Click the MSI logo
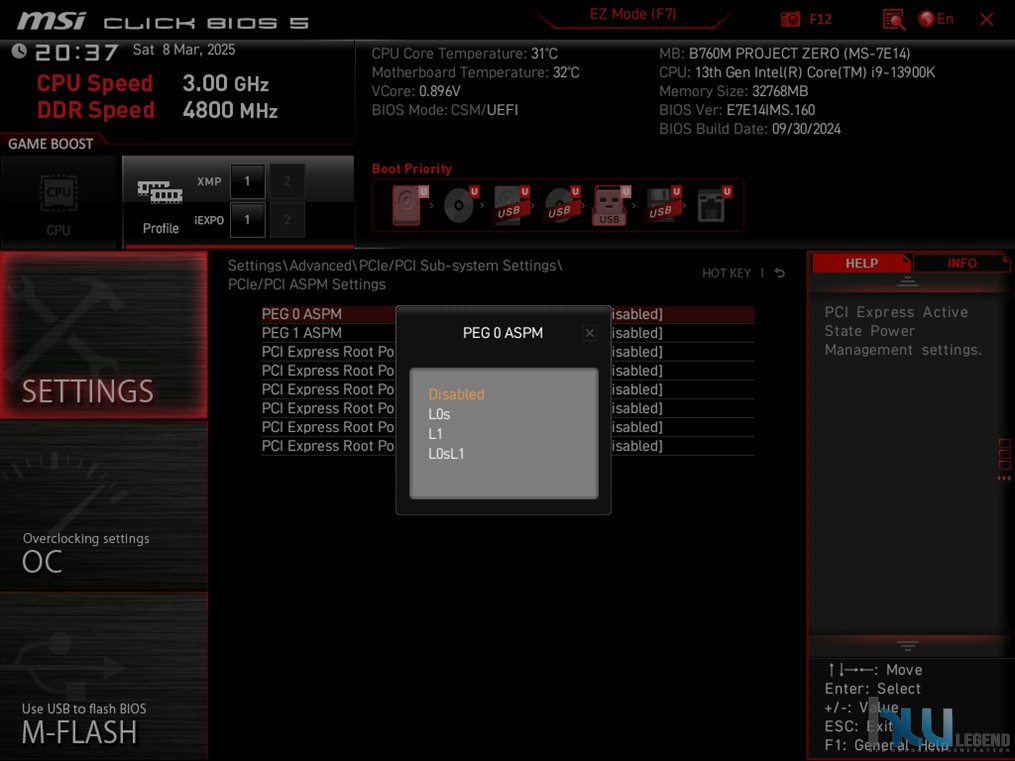This screenshot has width=1015, height=761. pyautogui.click(x=52, y=21)
